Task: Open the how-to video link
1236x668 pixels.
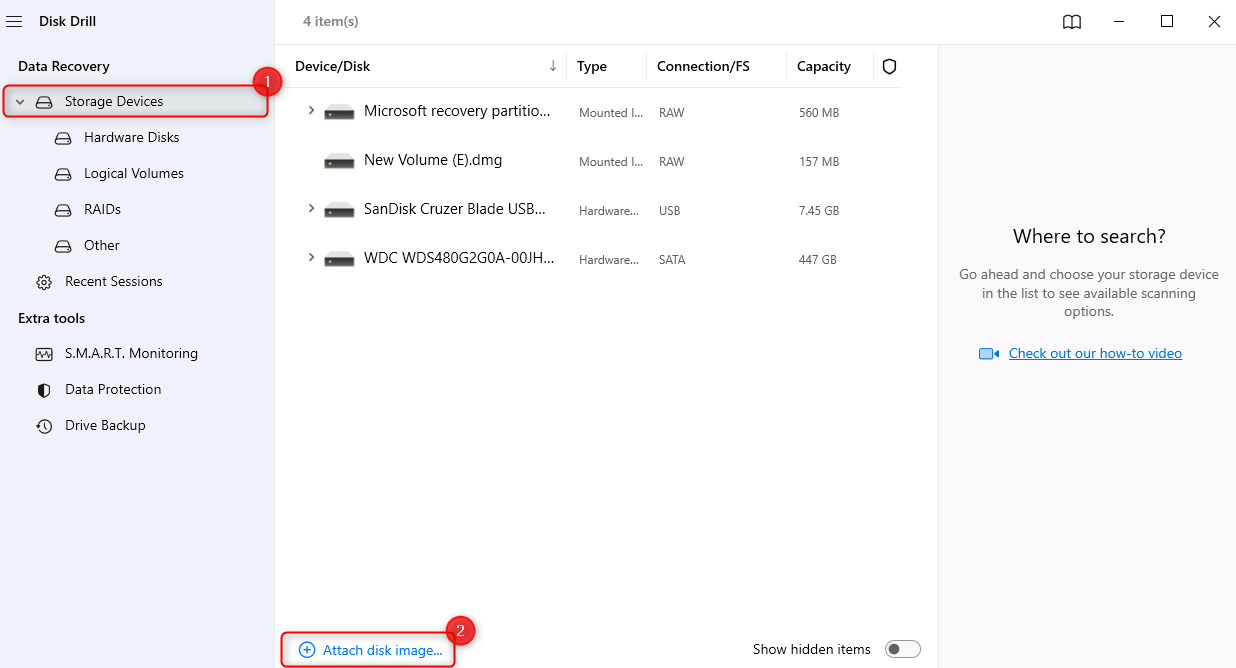Action: pos(1095,353)
